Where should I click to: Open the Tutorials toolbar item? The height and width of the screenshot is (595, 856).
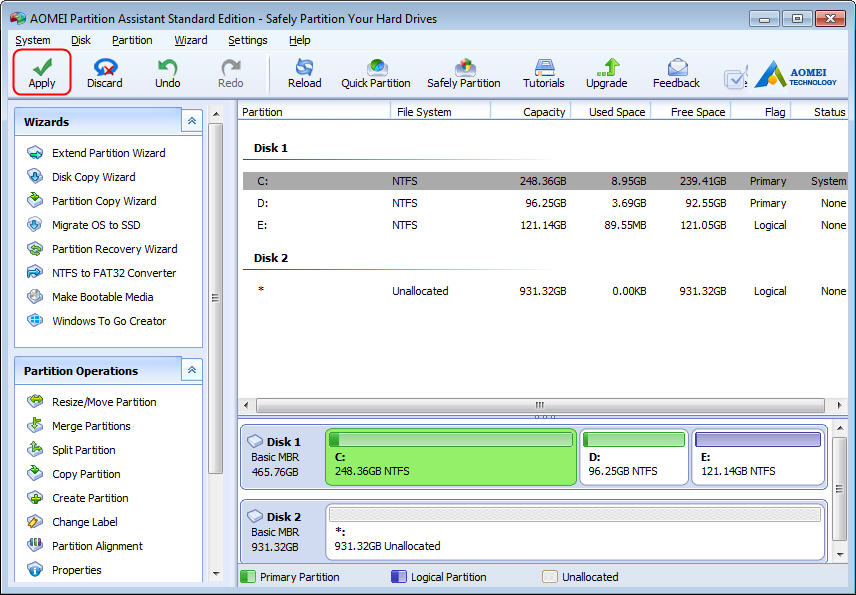[544, 73]
